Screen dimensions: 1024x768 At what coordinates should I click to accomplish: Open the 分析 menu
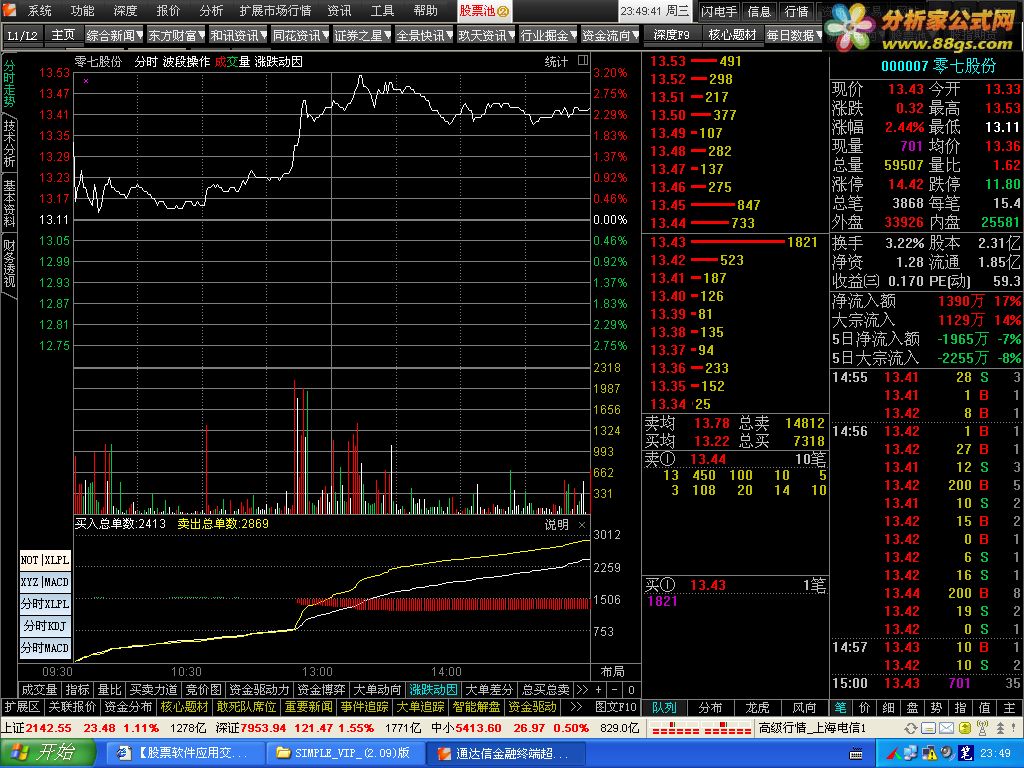[211, 10]
